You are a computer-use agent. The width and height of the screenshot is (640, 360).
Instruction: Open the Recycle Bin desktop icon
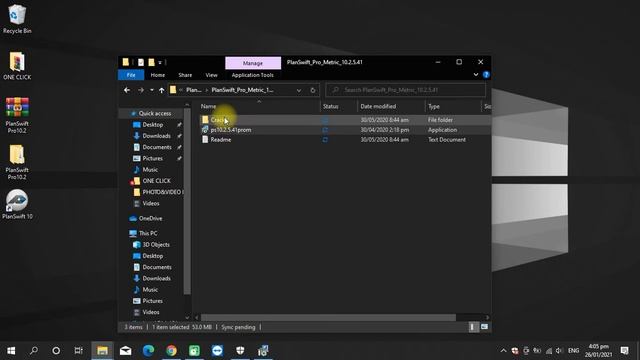point(17,19)
